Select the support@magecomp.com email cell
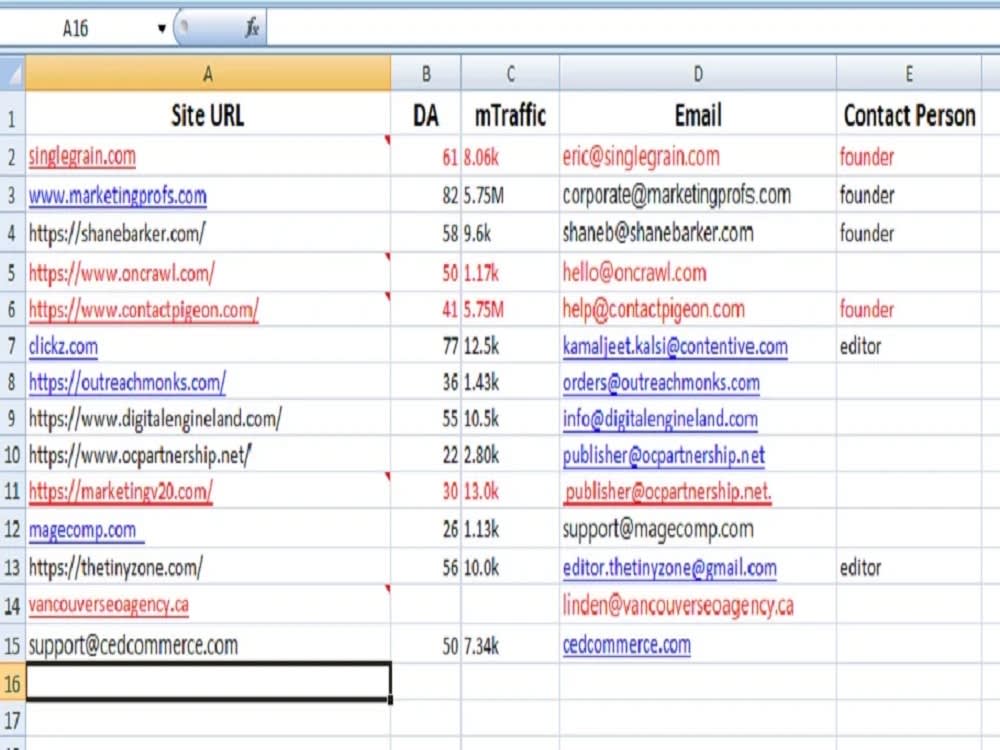This screenshot has width=1000, height=750. 698,529
